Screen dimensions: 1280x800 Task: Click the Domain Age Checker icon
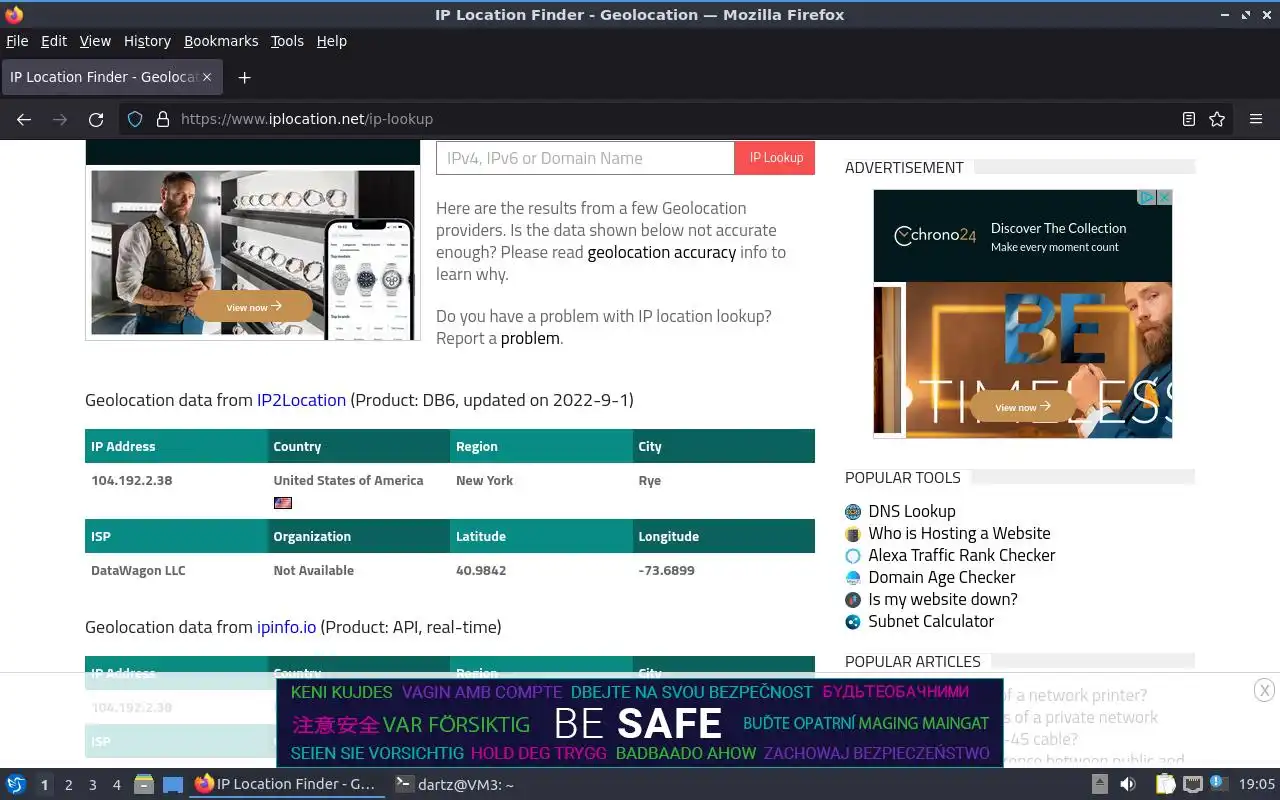coord(853,577)
